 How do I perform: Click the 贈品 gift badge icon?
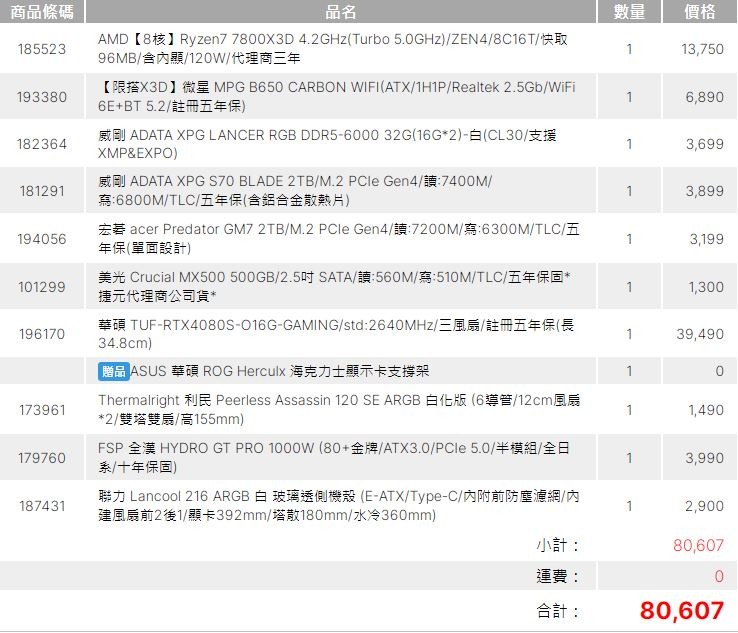(x=113, y=371)
